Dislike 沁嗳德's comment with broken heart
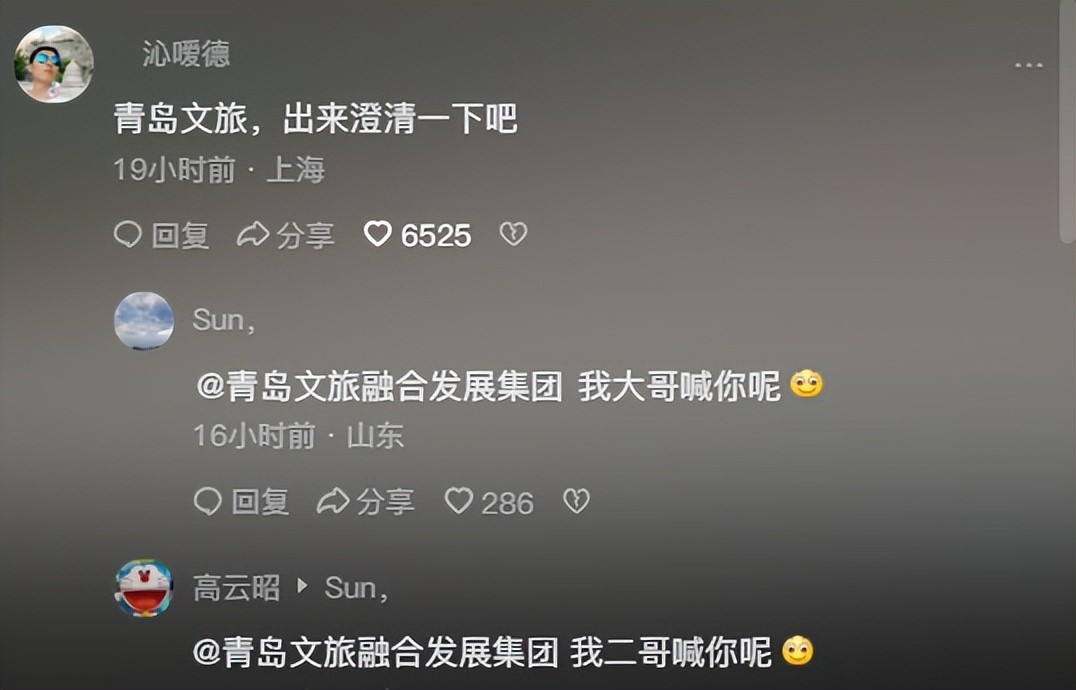 tap(513, 234)
